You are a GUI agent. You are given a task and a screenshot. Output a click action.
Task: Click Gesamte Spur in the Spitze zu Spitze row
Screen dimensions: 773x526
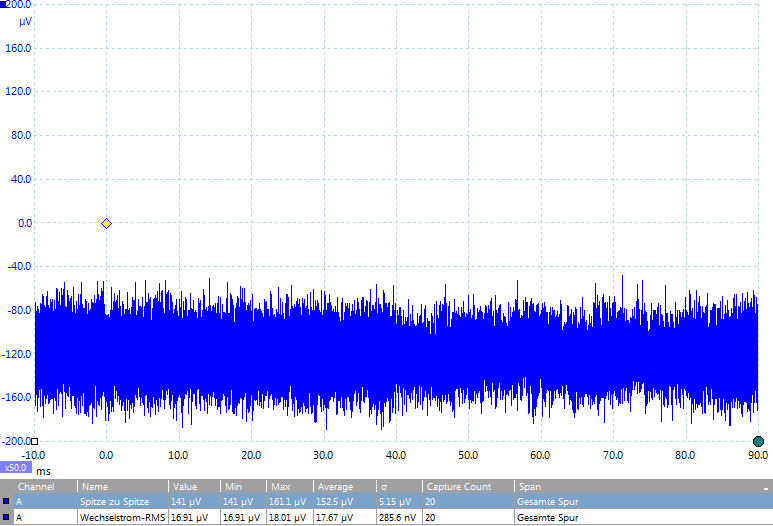547,501
